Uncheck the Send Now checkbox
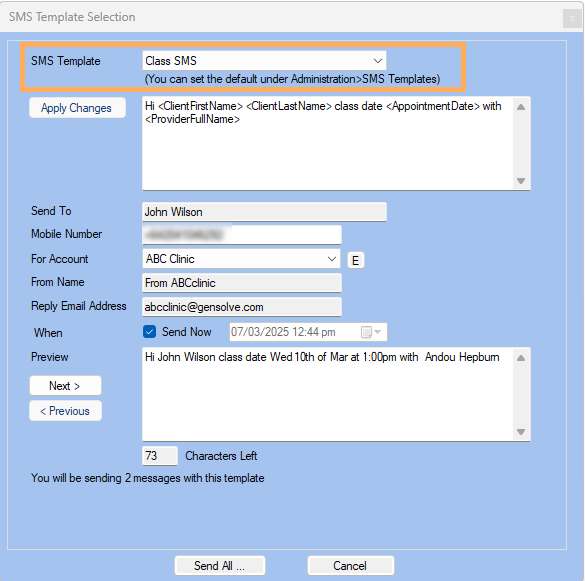Screen dimensions: 585x581 150,332
